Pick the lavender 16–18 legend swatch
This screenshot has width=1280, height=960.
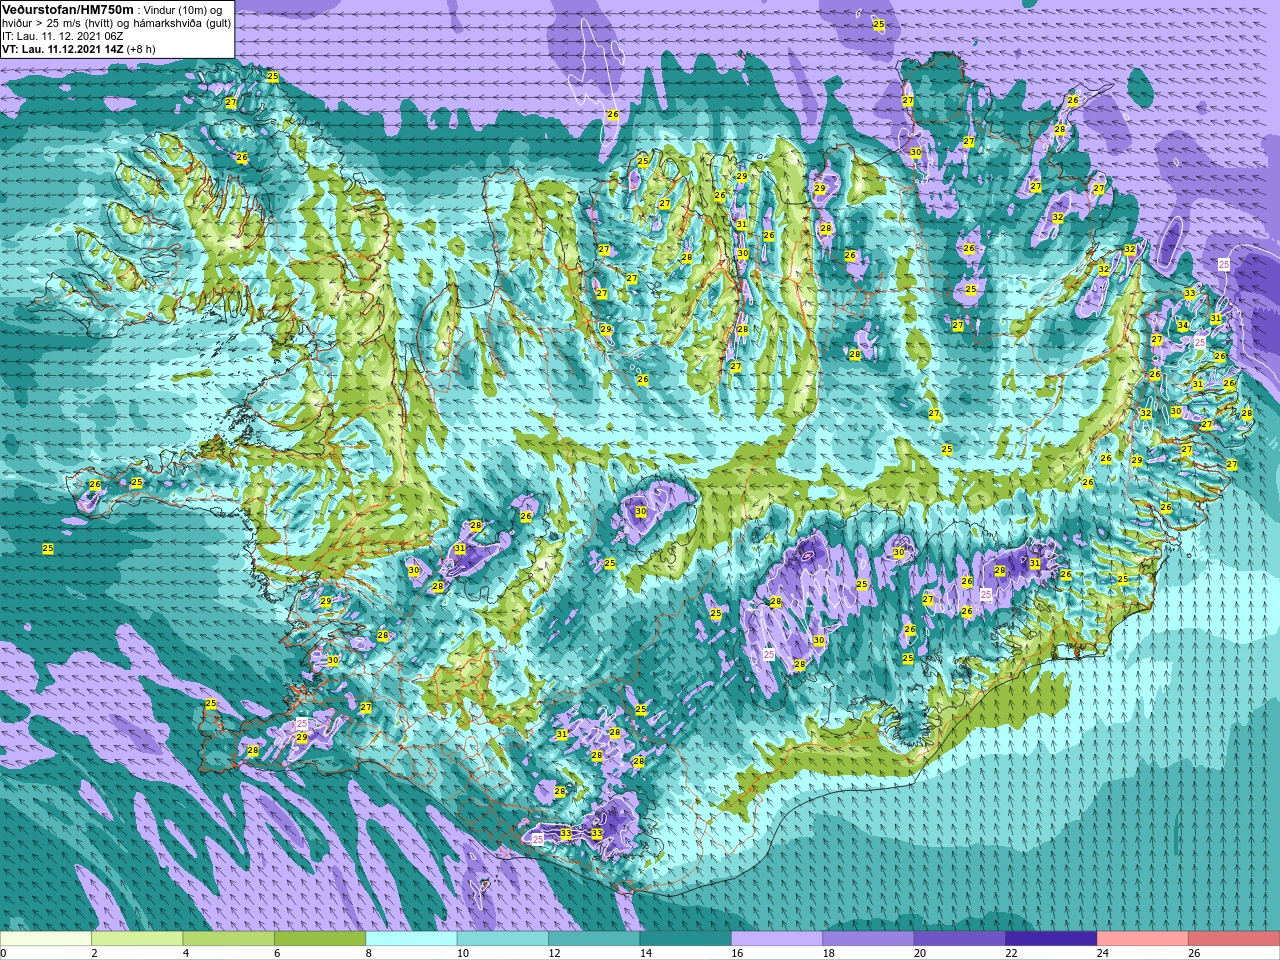coord(777,939)
